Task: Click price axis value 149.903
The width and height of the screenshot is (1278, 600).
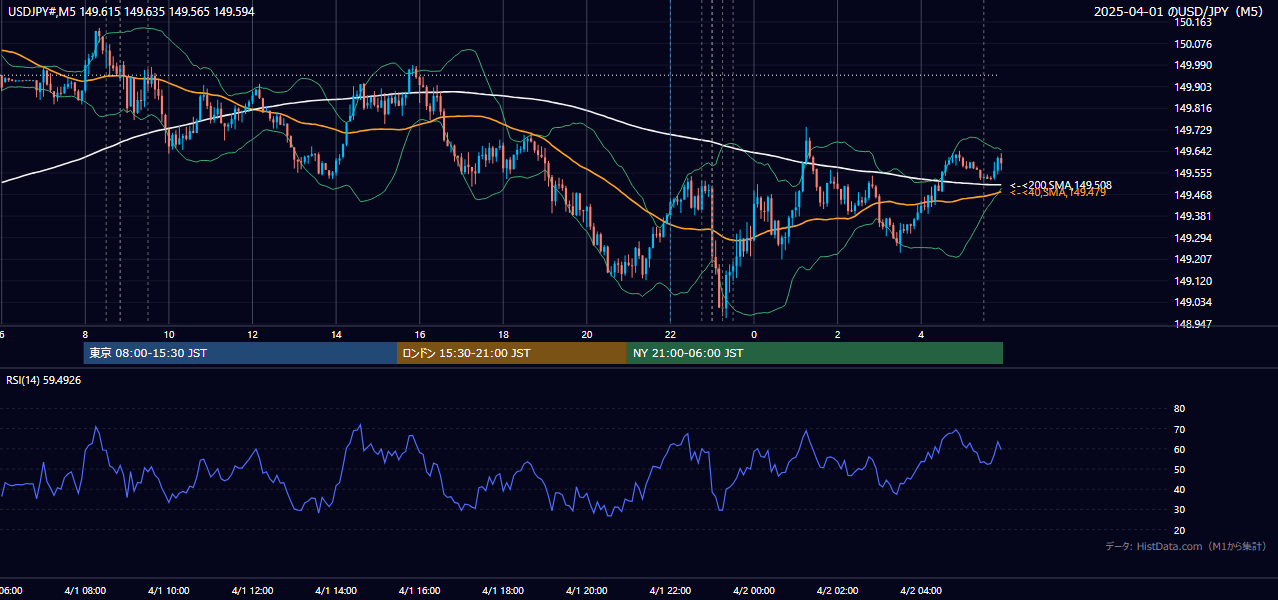Action: 1193,87
